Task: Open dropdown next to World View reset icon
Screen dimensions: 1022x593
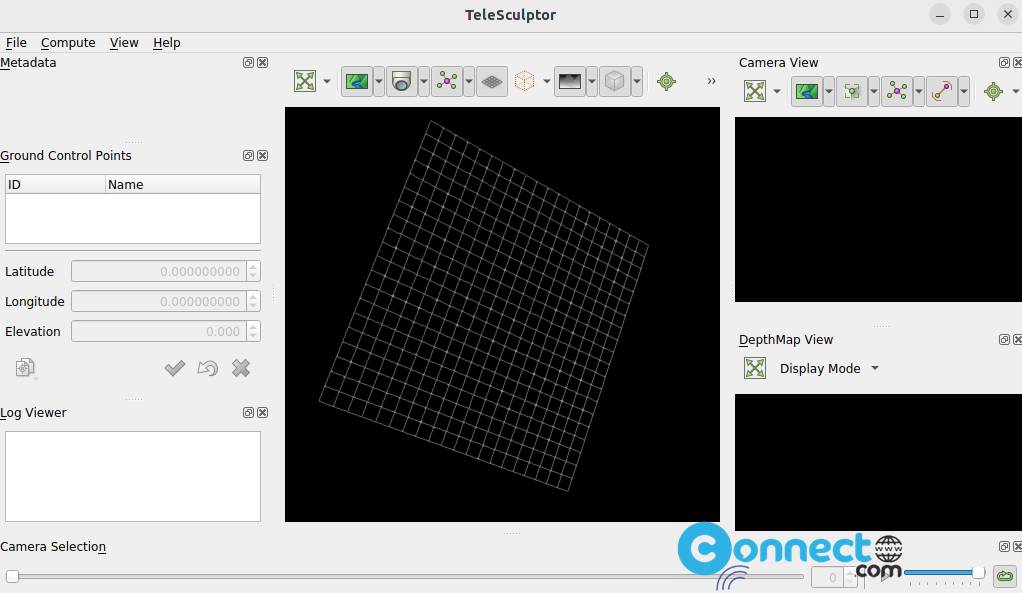Action: (x=327, y=81)
